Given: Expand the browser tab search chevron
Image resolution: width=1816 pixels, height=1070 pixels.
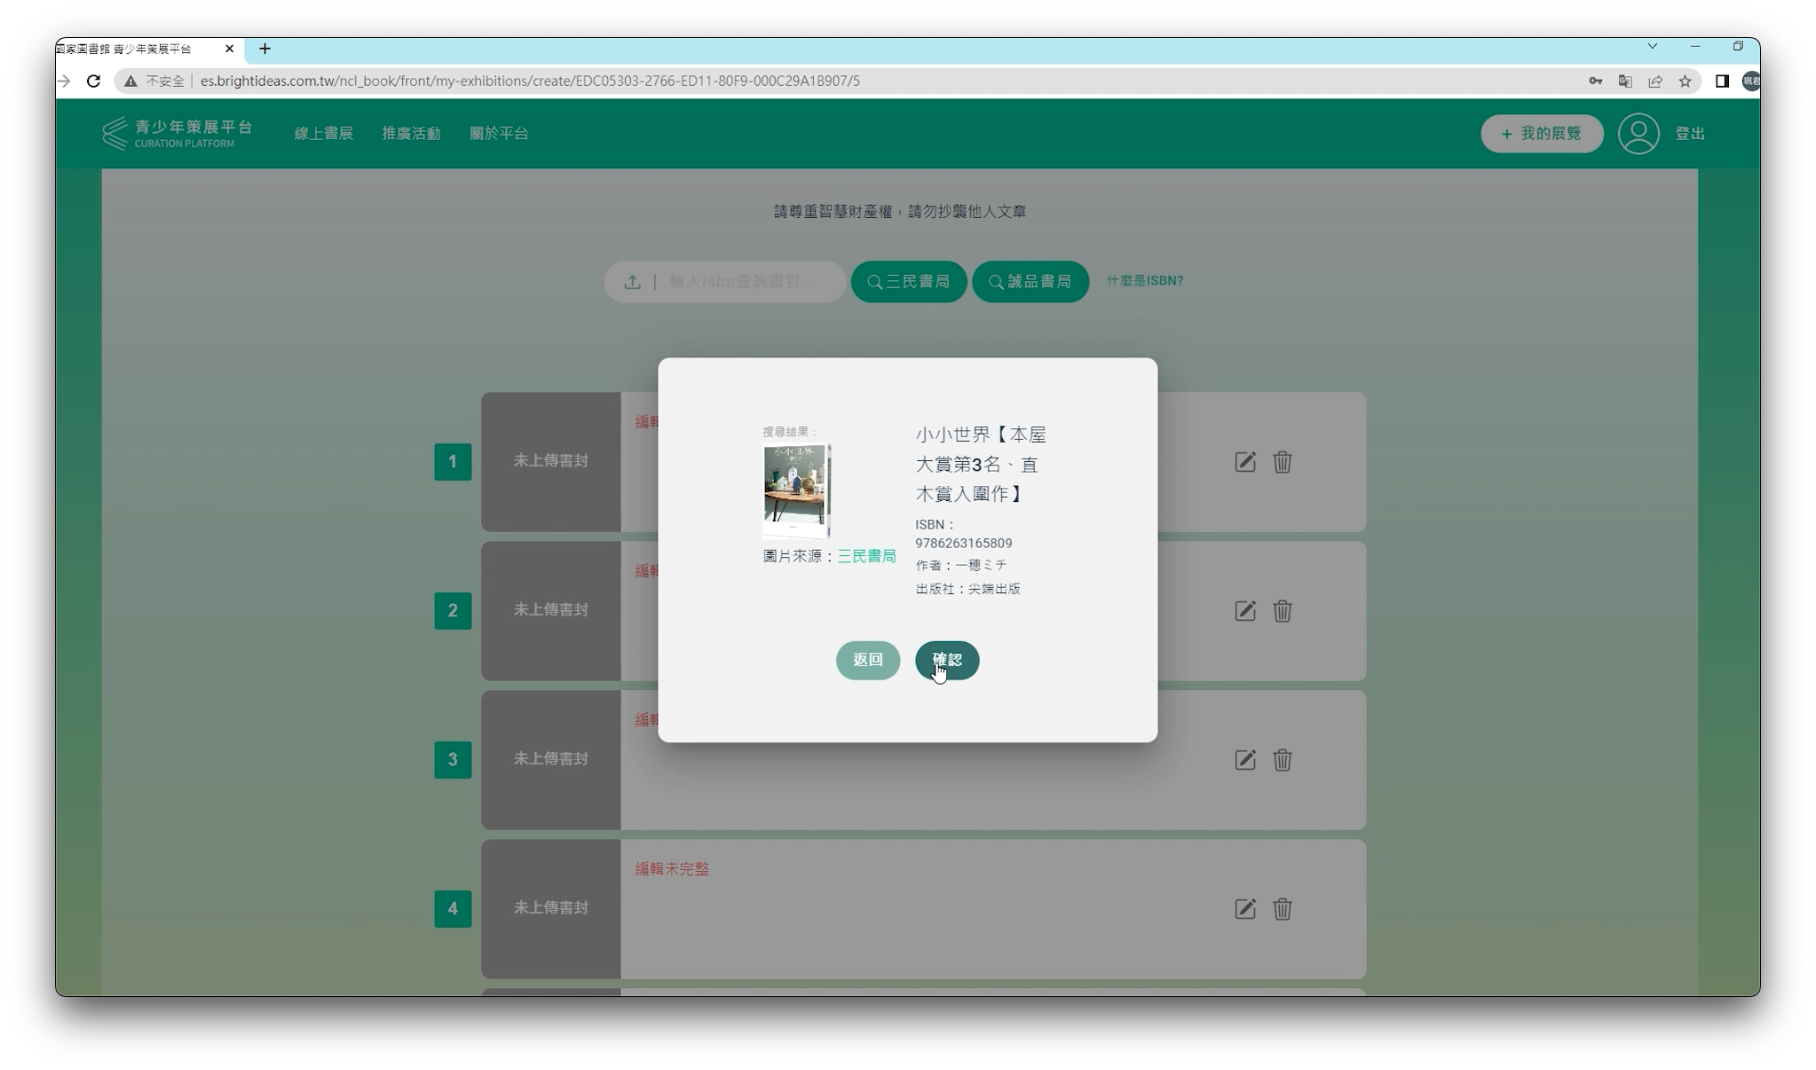Looking at the screenshot, I should point(1652,46).
